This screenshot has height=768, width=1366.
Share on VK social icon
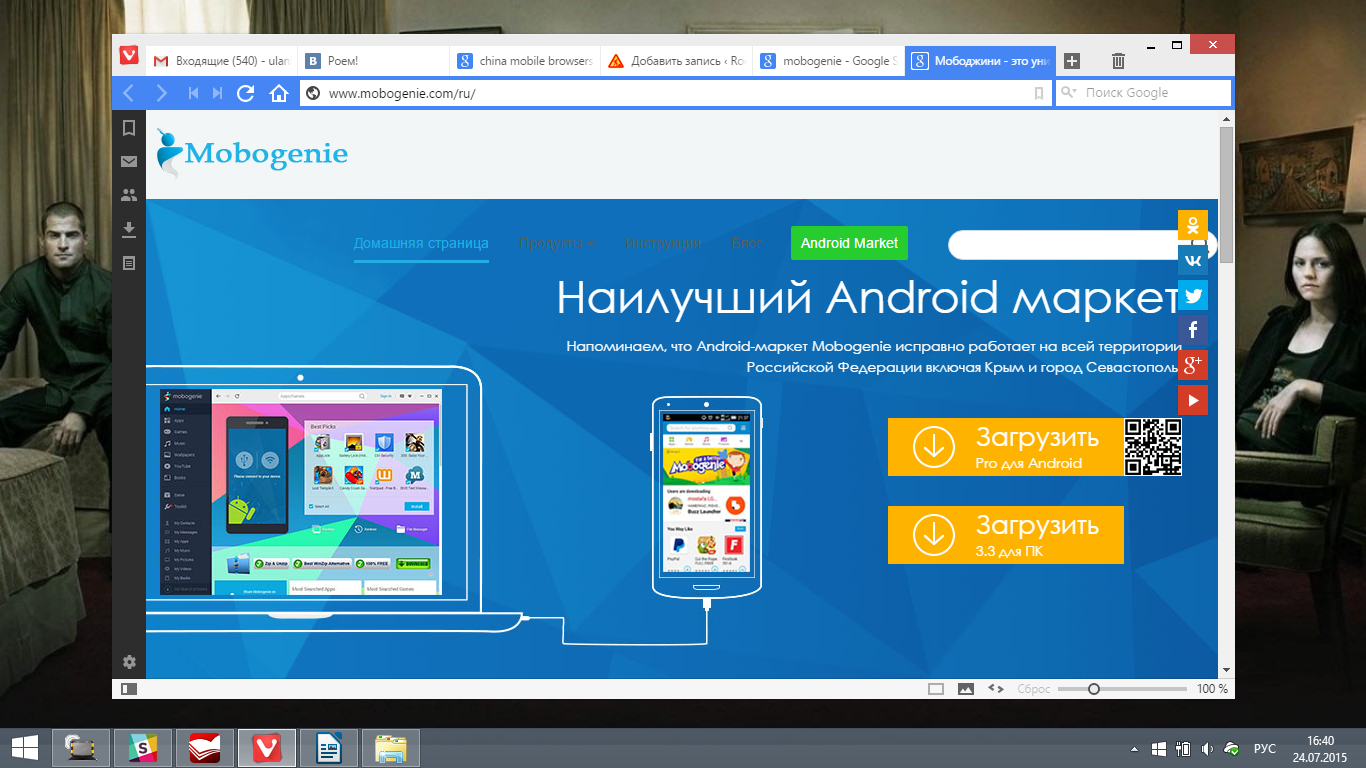[x=1193, y=260]
